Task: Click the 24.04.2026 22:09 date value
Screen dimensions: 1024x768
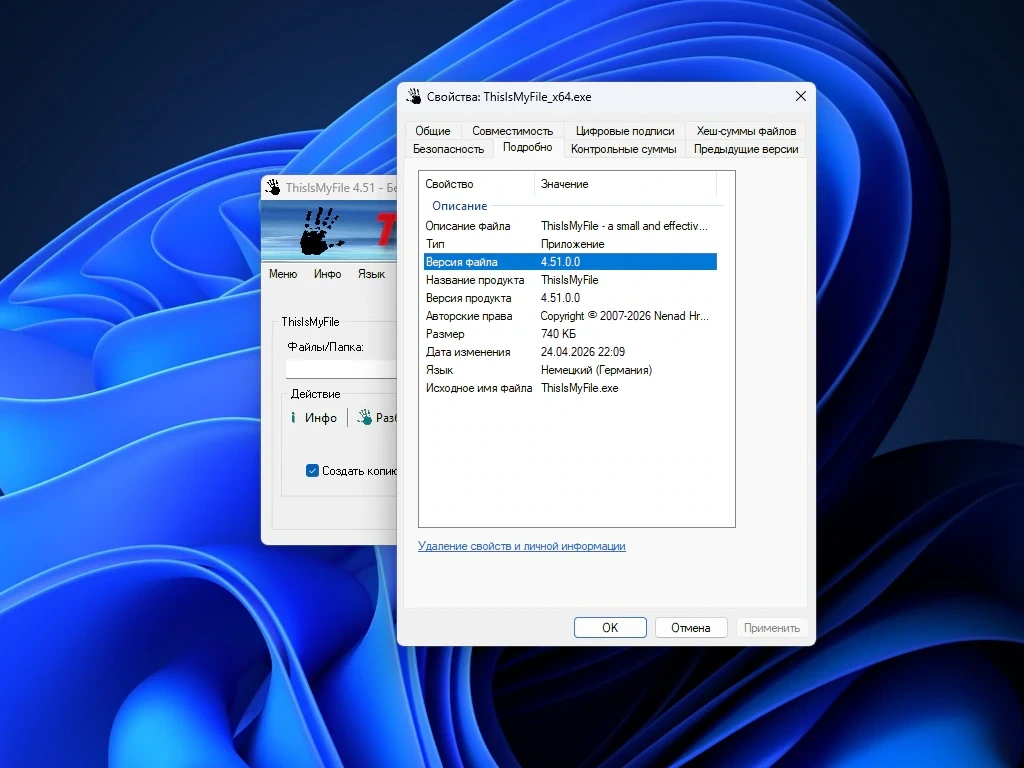Action: (x=583, y=352)
